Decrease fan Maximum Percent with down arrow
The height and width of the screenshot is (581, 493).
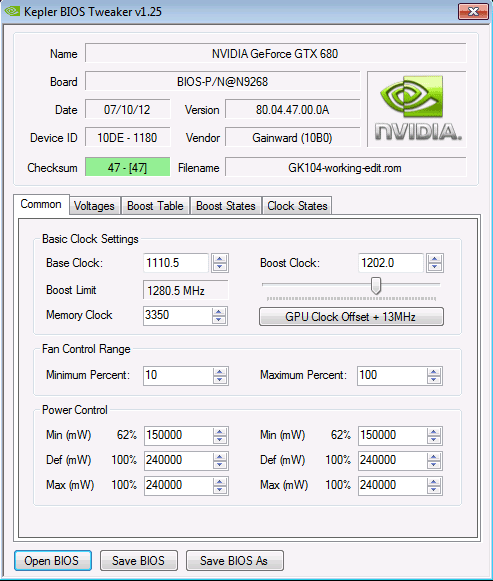[x=434, y=379]
